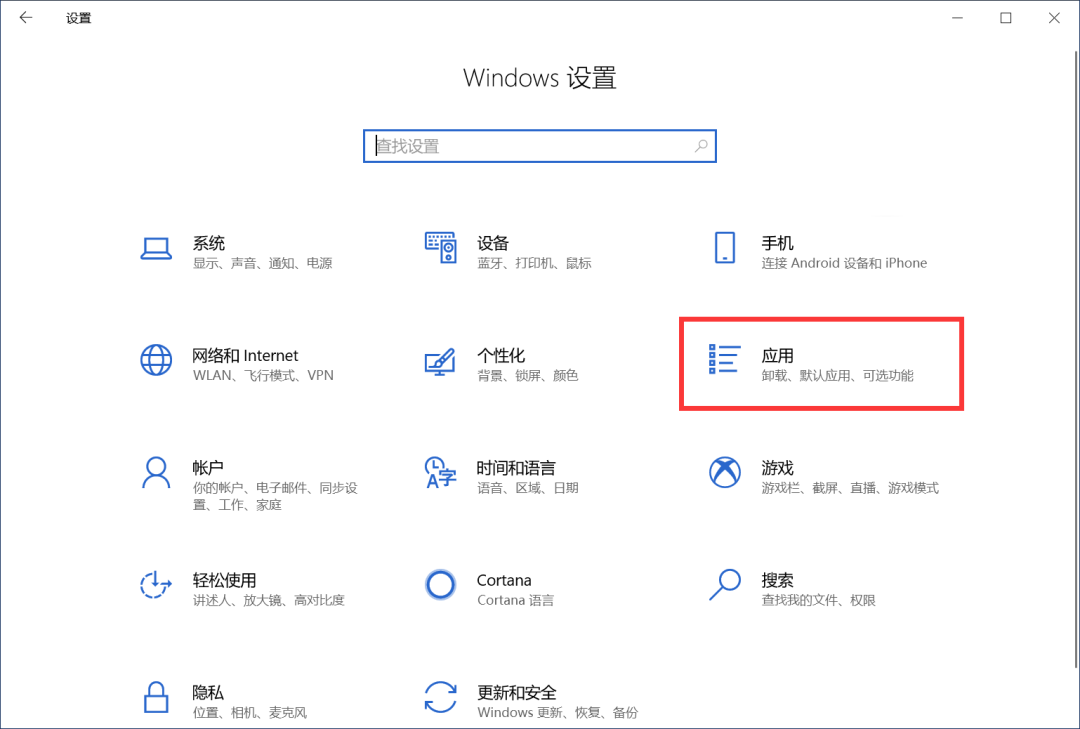Click the Update & Security arrows icon
Viewport: 1080px width, 729px height.
(x=441, y=697)
